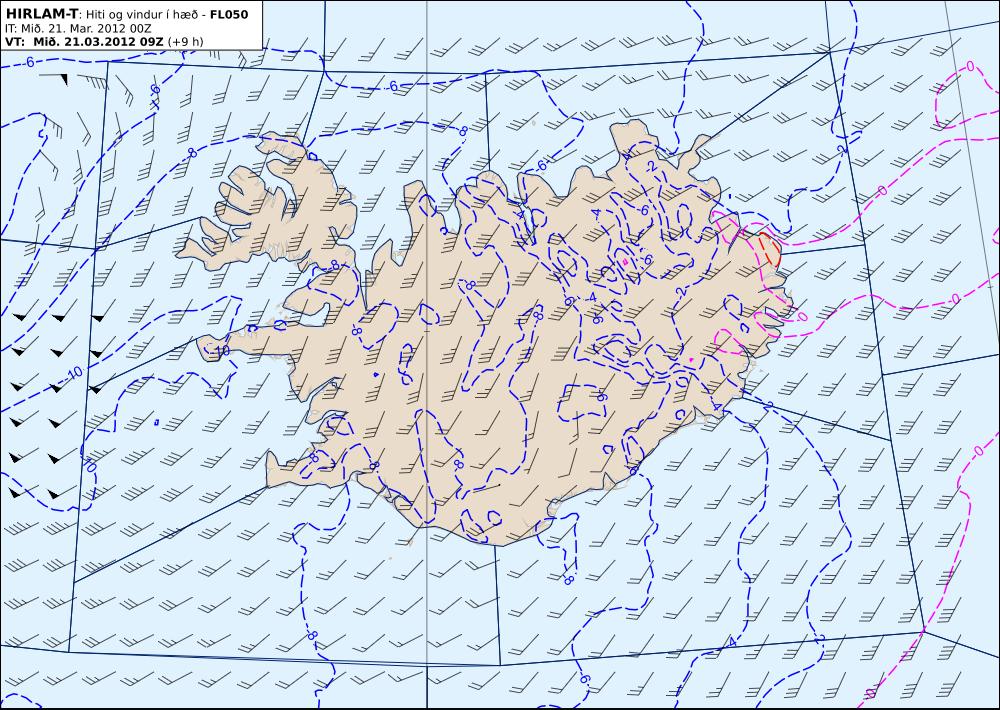Click the FL050 flight level label
Screen dimensions: 1000x710
coord(229,14)
